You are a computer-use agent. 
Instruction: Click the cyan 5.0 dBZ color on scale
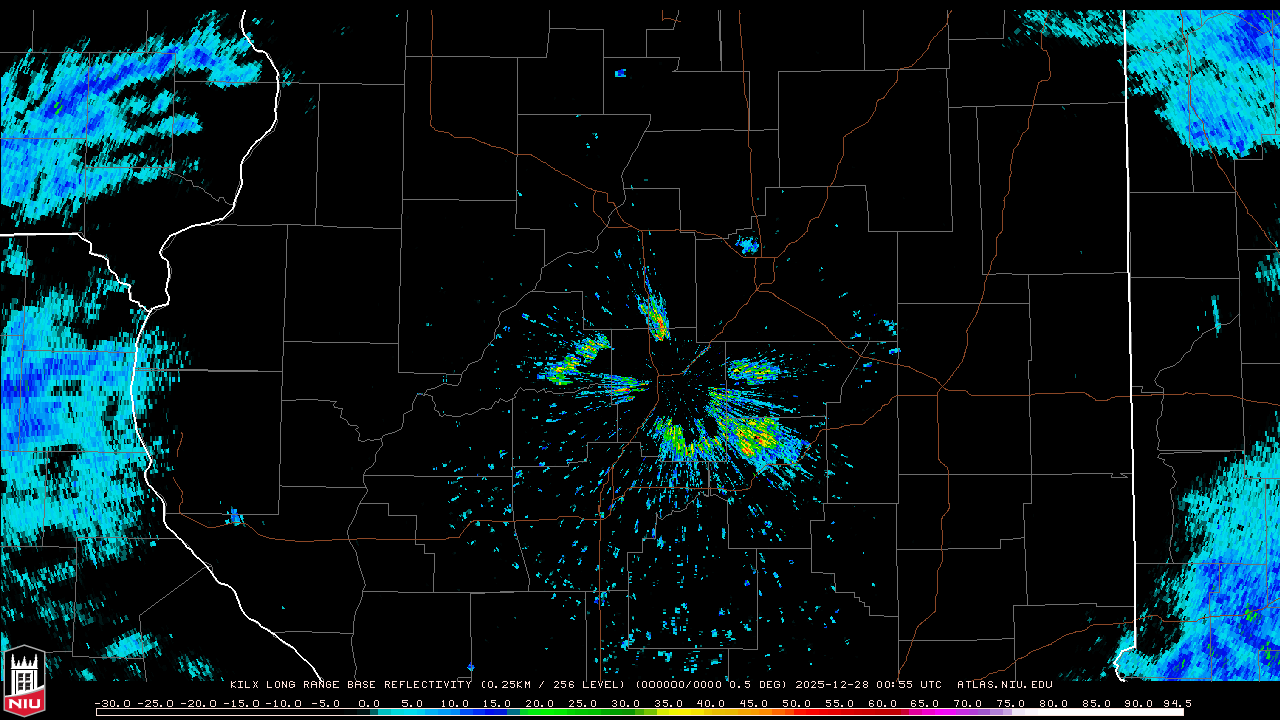pos(412,712)
